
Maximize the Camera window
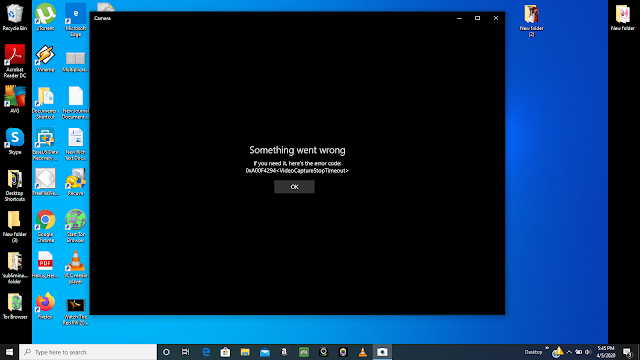pyautogui.click(x=477, y=18)
